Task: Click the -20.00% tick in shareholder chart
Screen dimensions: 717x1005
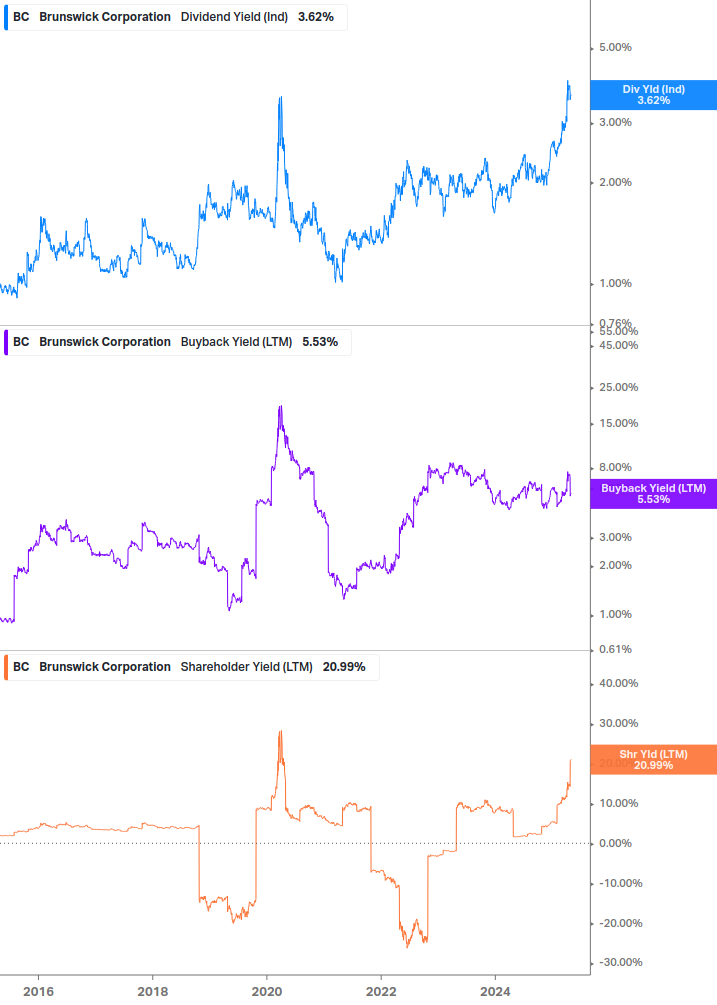Action: [x=620, y=923]
